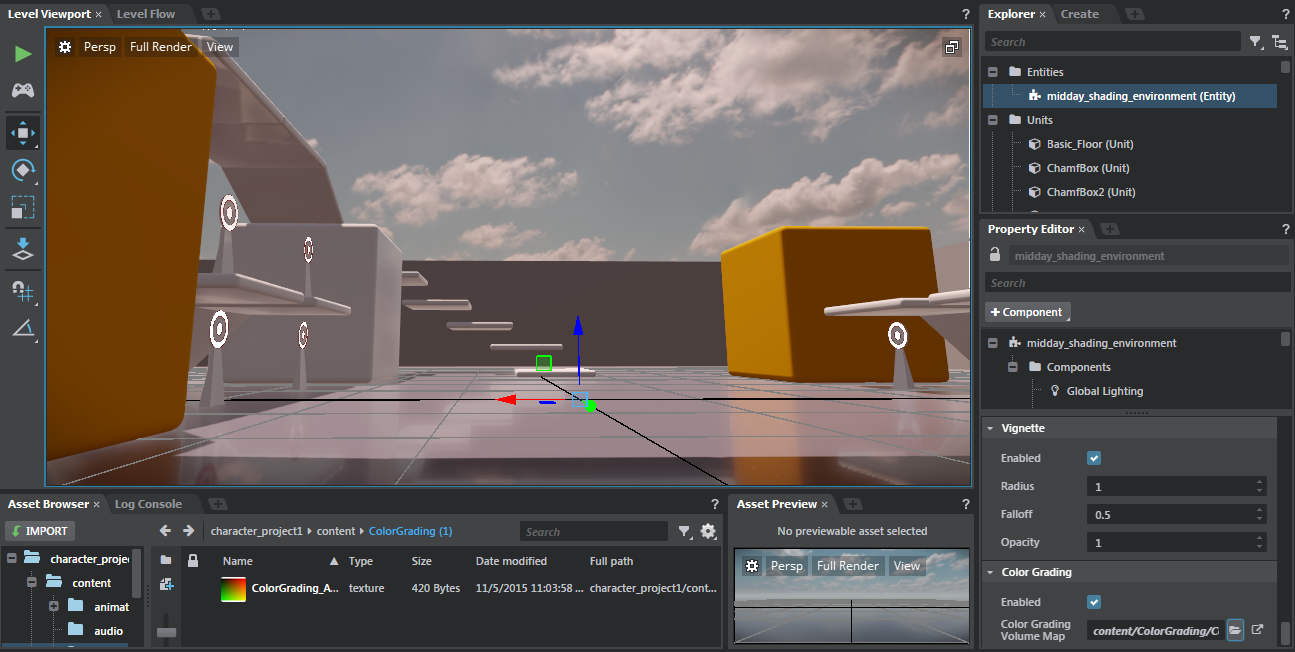
Task: Toggle the Asset Browser filter icon
Action: [x=685, y=531]
